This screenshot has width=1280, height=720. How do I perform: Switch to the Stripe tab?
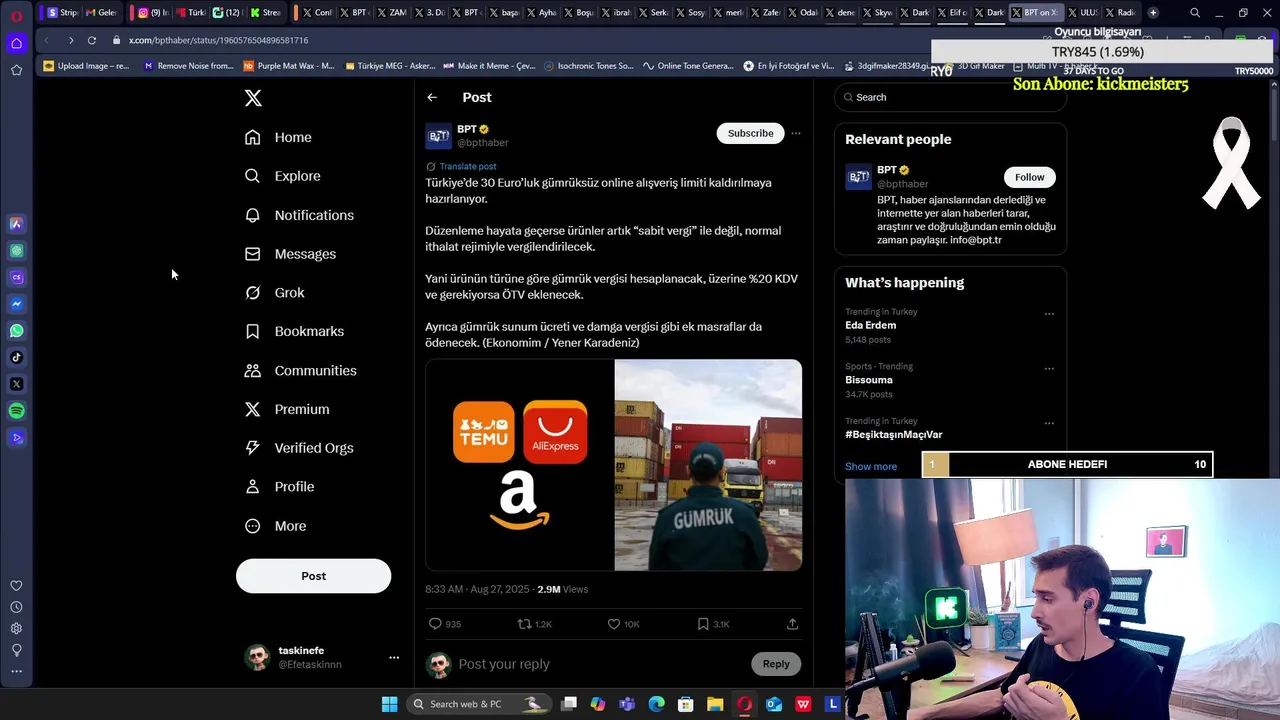62,12
